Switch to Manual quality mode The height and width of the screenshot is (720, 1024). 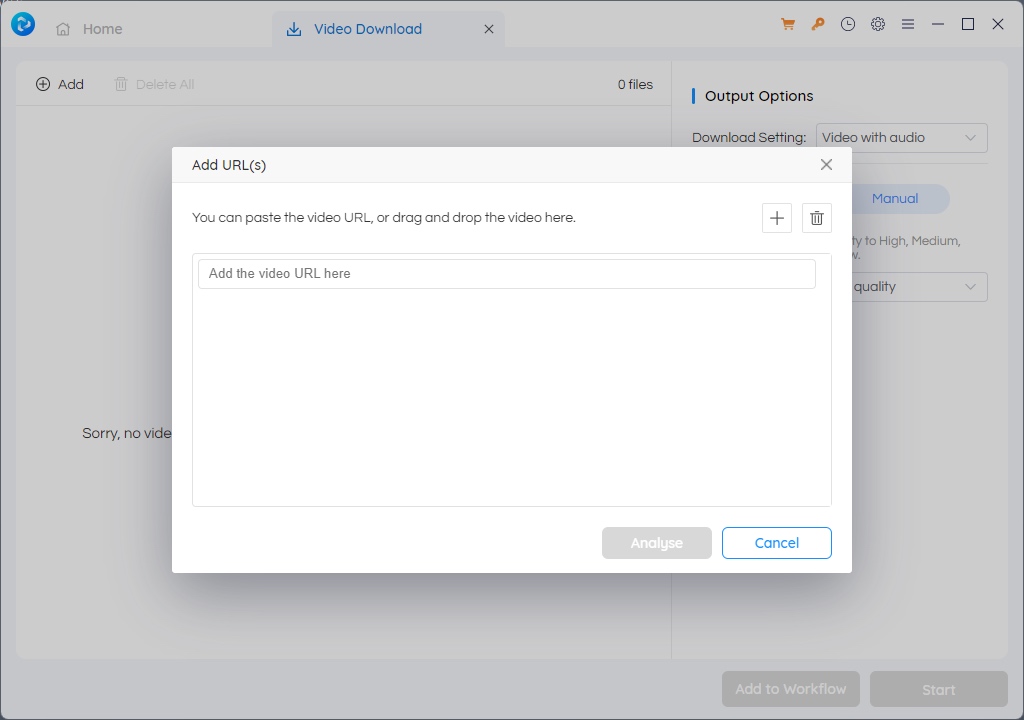[x=895, y=198]
